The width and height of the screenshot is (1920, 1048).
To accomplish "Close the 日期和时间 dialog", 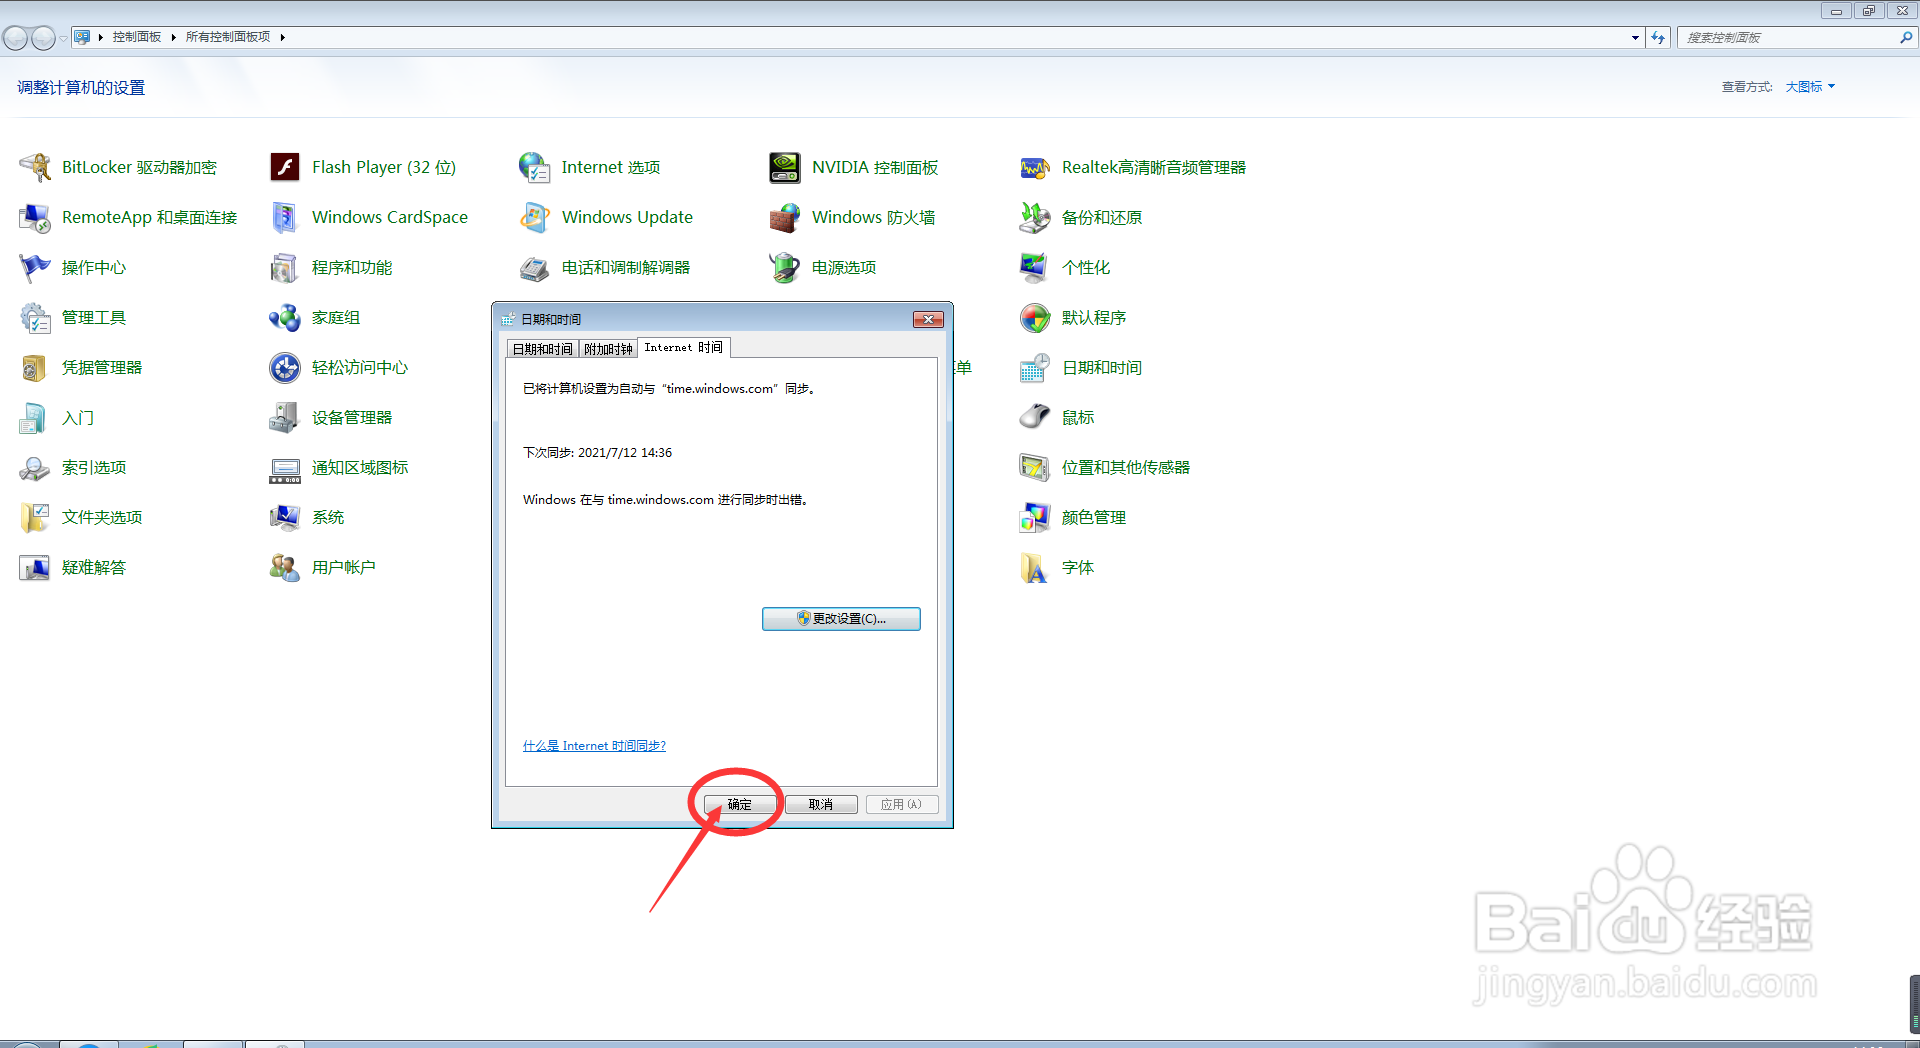I will [928, 319].
